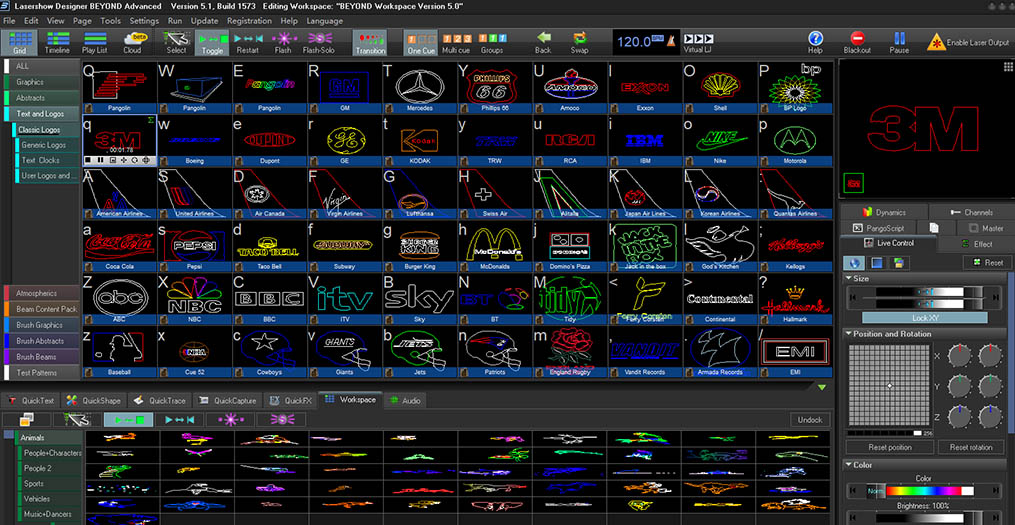Pause playback using the Pause icon
Image resolution: width=1015 pixels, height=525 pixels.
point(898,41)
